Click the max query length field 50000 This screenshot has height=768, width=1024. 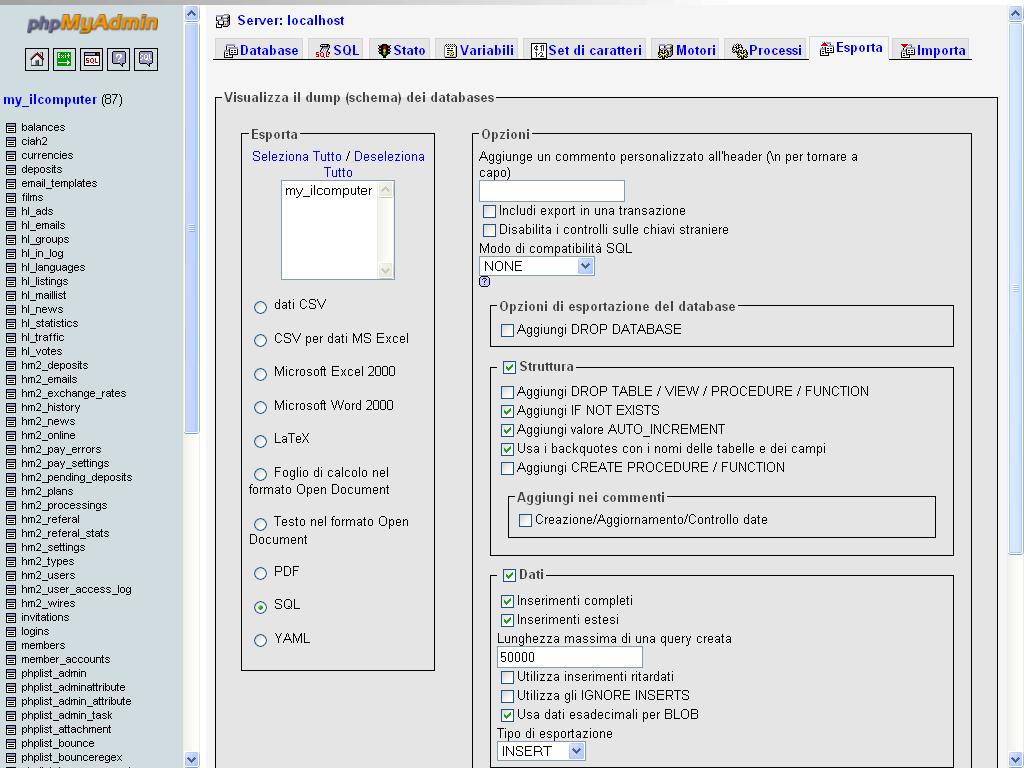point(569,657)
